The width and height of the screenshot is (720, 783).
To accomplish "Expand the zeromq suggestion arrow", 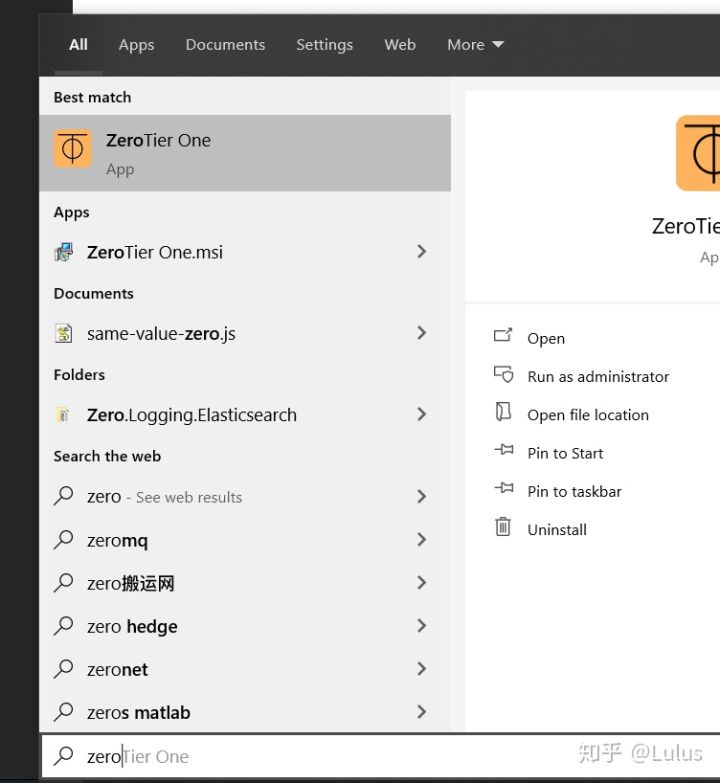I will (422, 539).
